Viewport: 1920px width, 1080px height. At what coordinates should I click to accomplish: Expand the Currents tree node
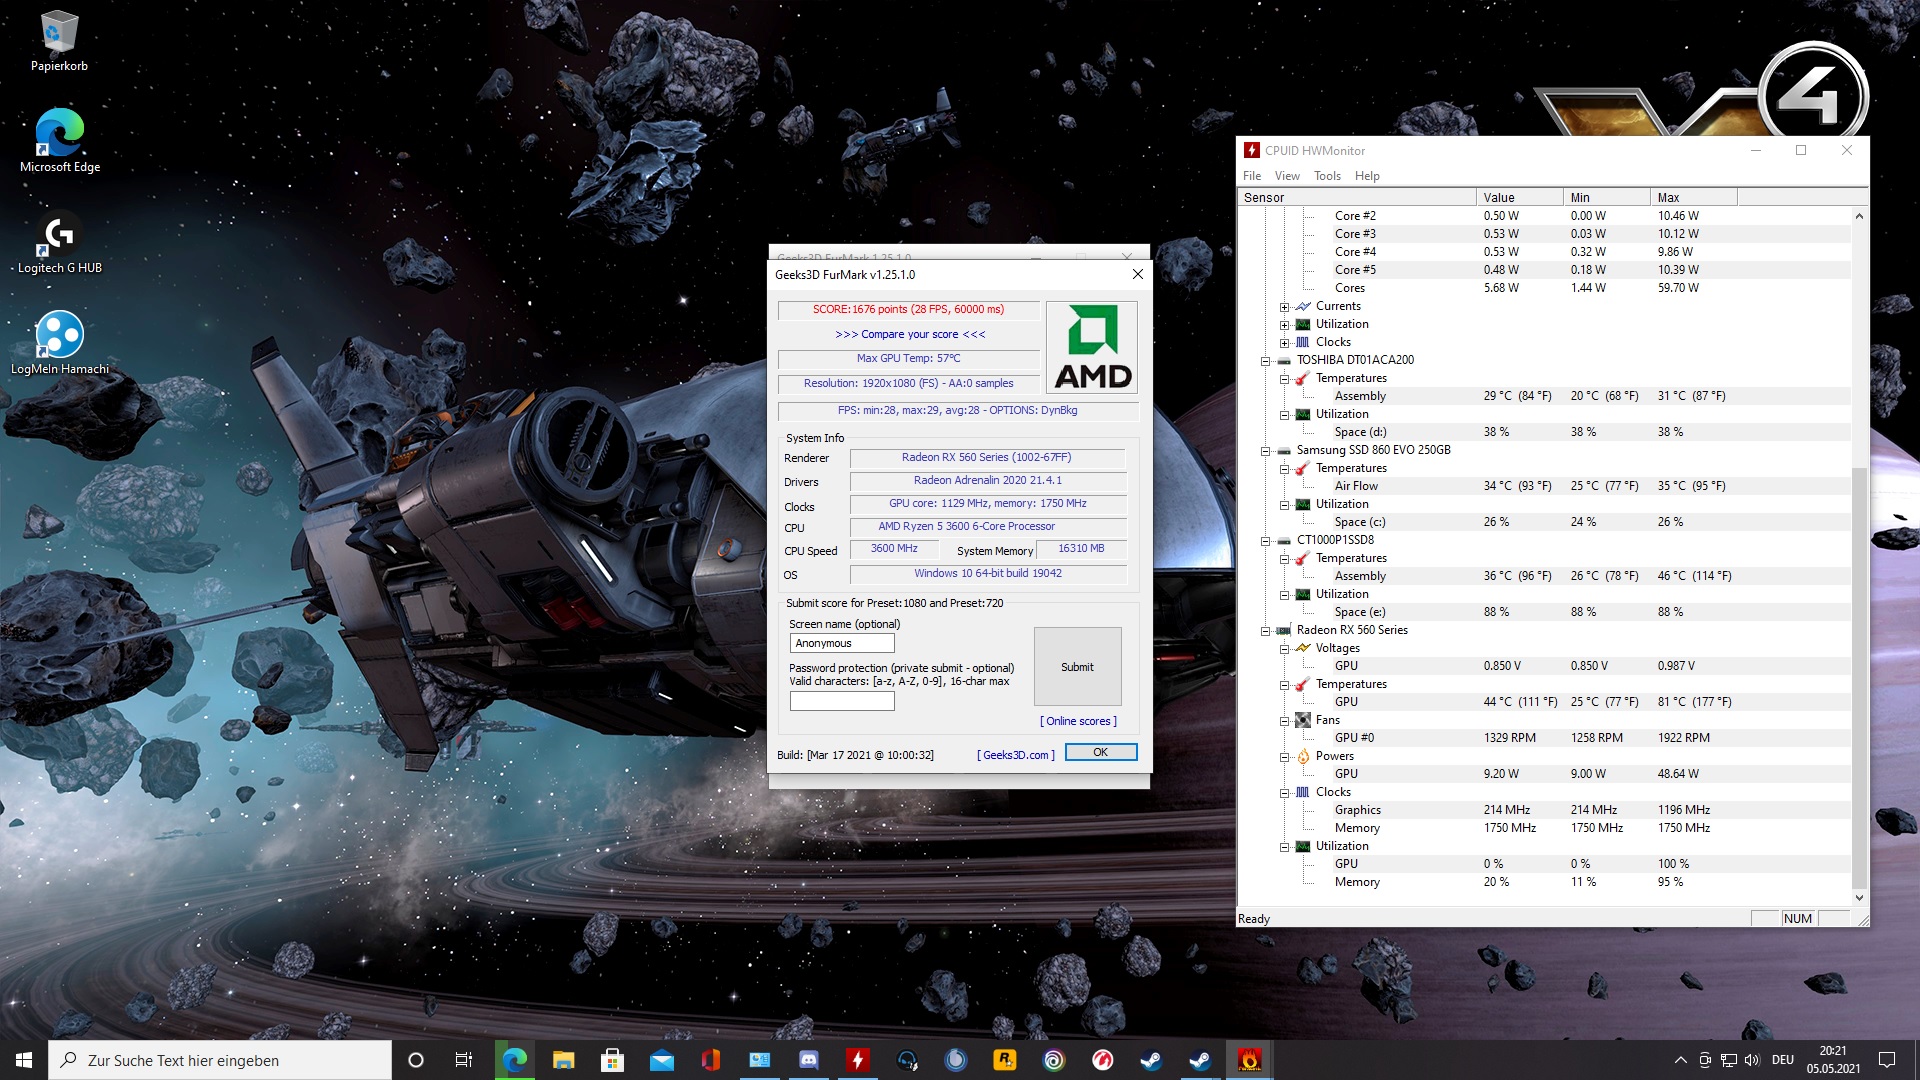coord(1284,307)
